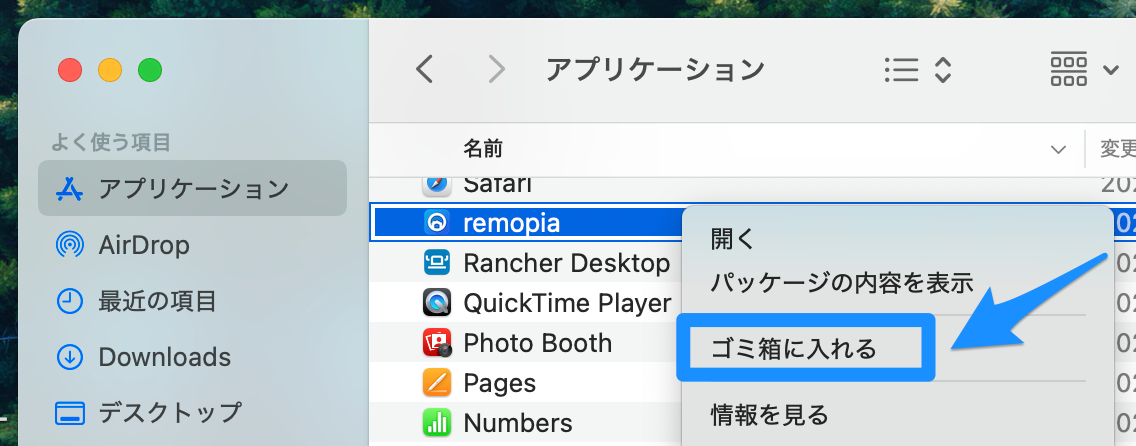Click the Downloads arrow icon
1136x446 pixels.
coord(70,356)
